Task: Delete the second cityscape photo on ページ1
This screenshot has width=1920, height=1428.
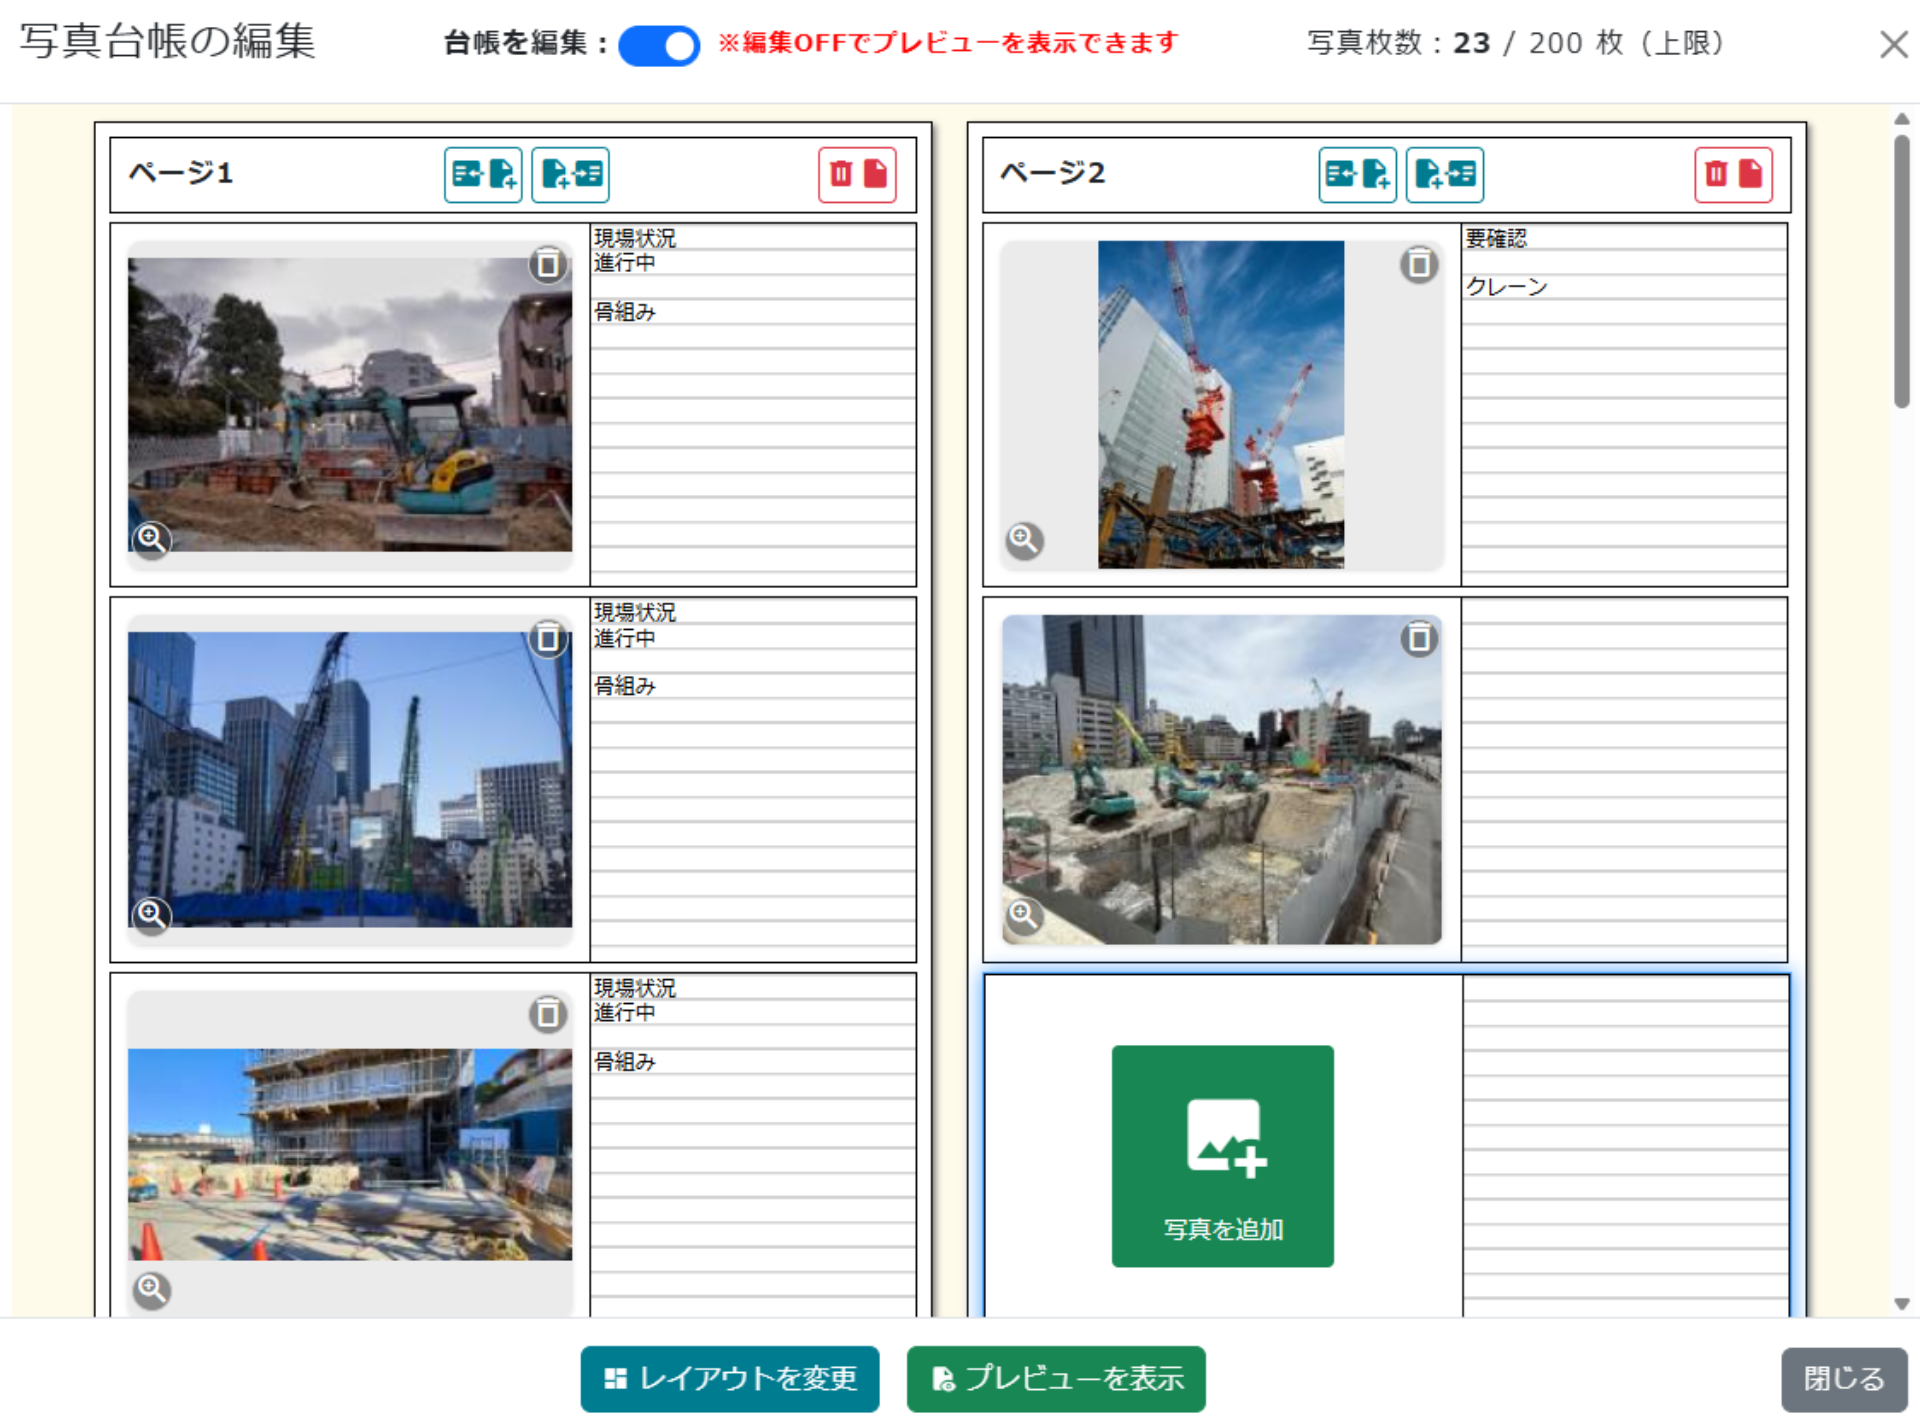Action: tap(548, 637)
